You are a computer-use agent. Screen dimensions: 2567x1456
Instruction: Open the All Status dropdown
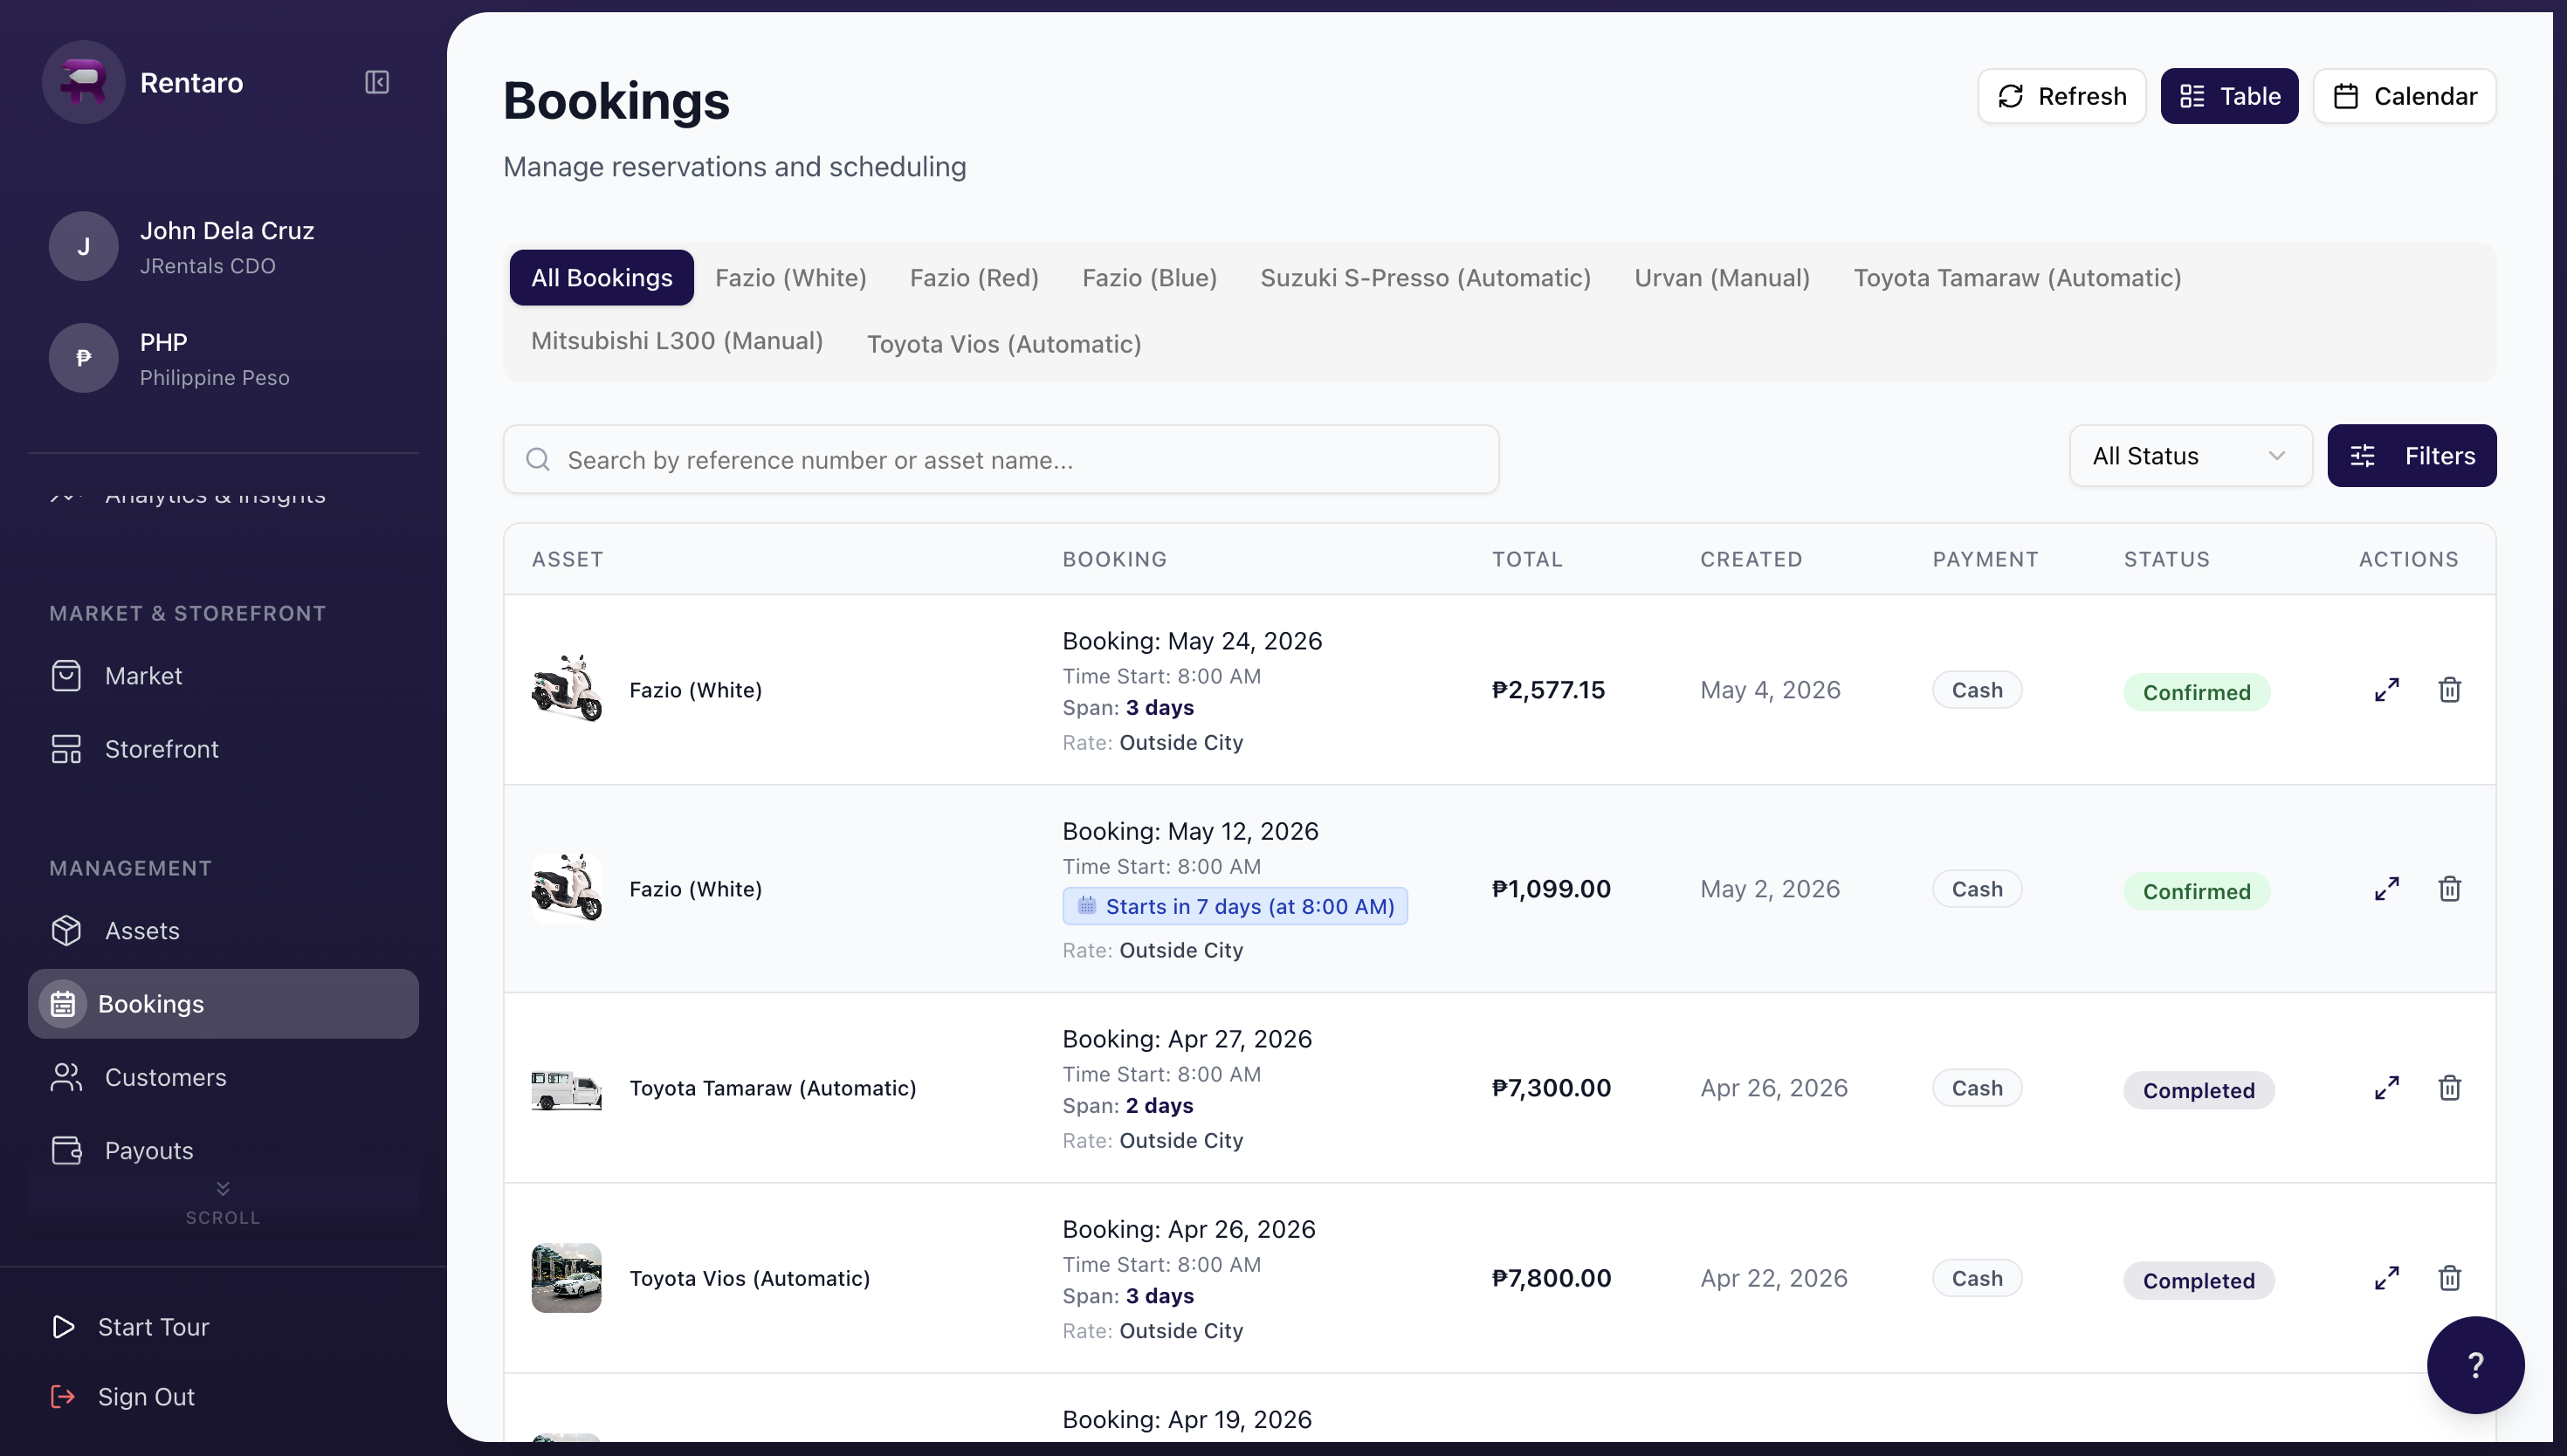point(2191,456)
